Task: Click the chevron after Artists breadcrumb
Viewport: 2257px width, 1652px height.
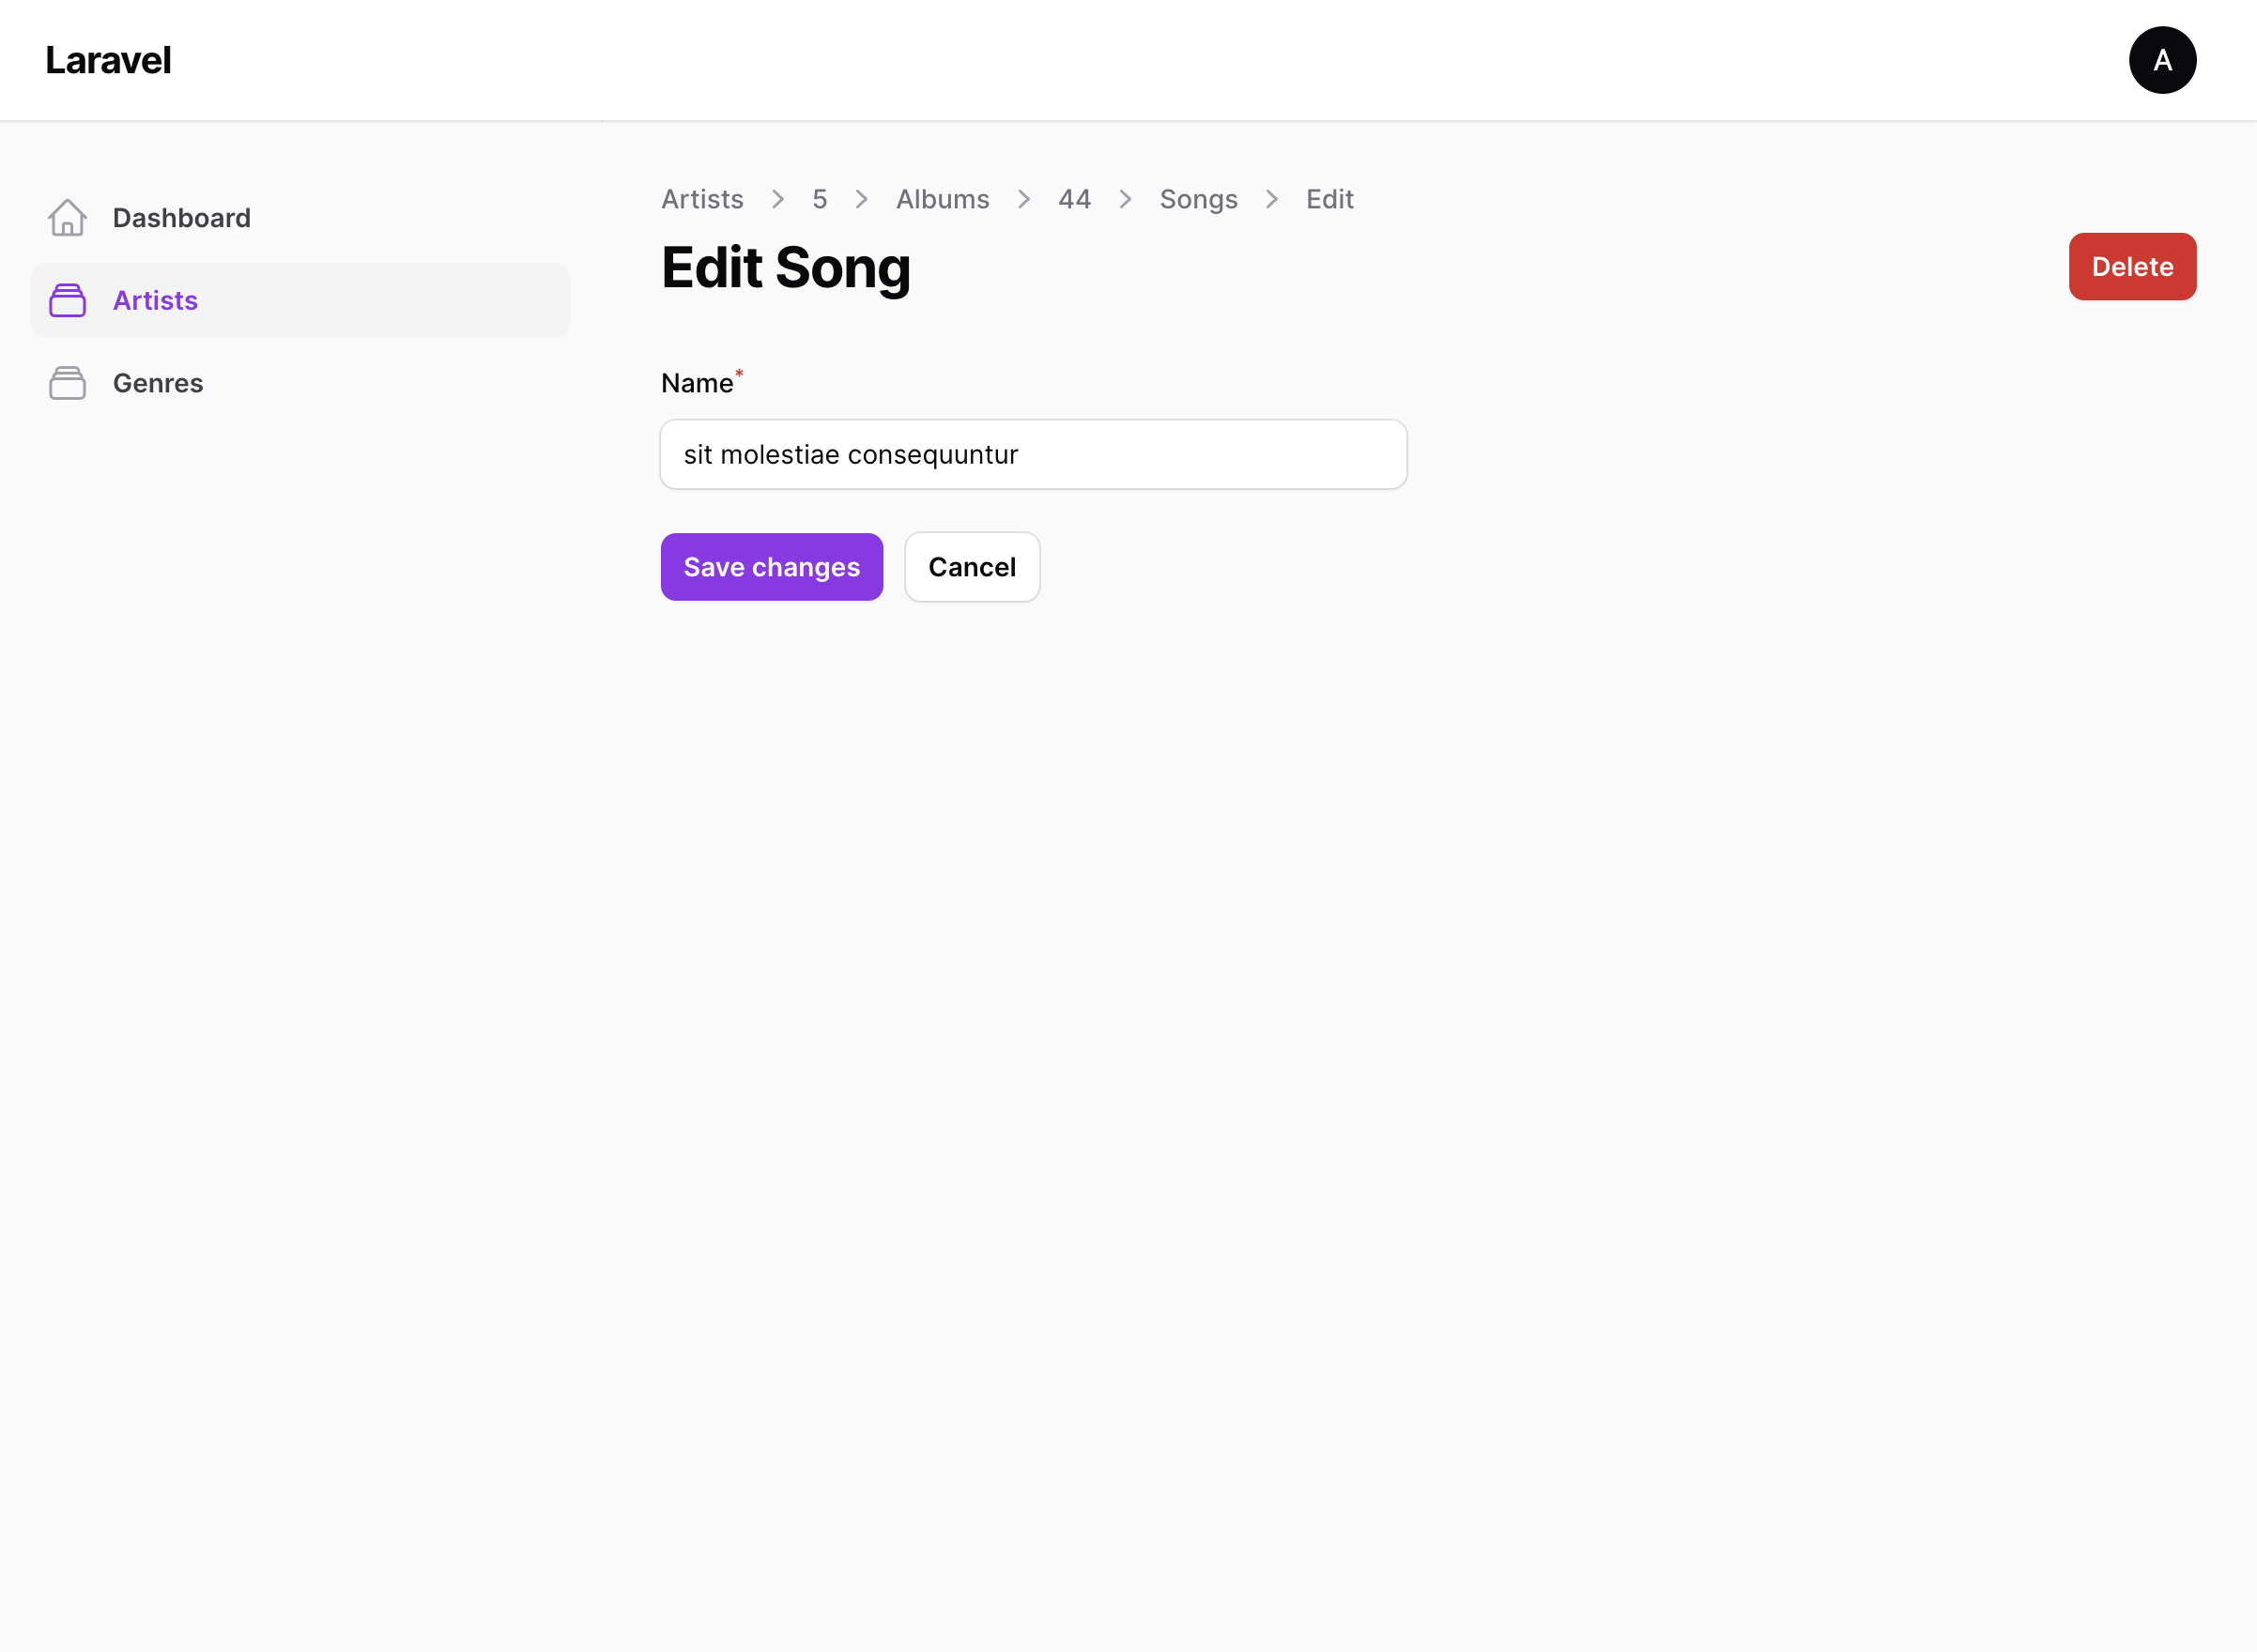Action: tap(778, 199)
